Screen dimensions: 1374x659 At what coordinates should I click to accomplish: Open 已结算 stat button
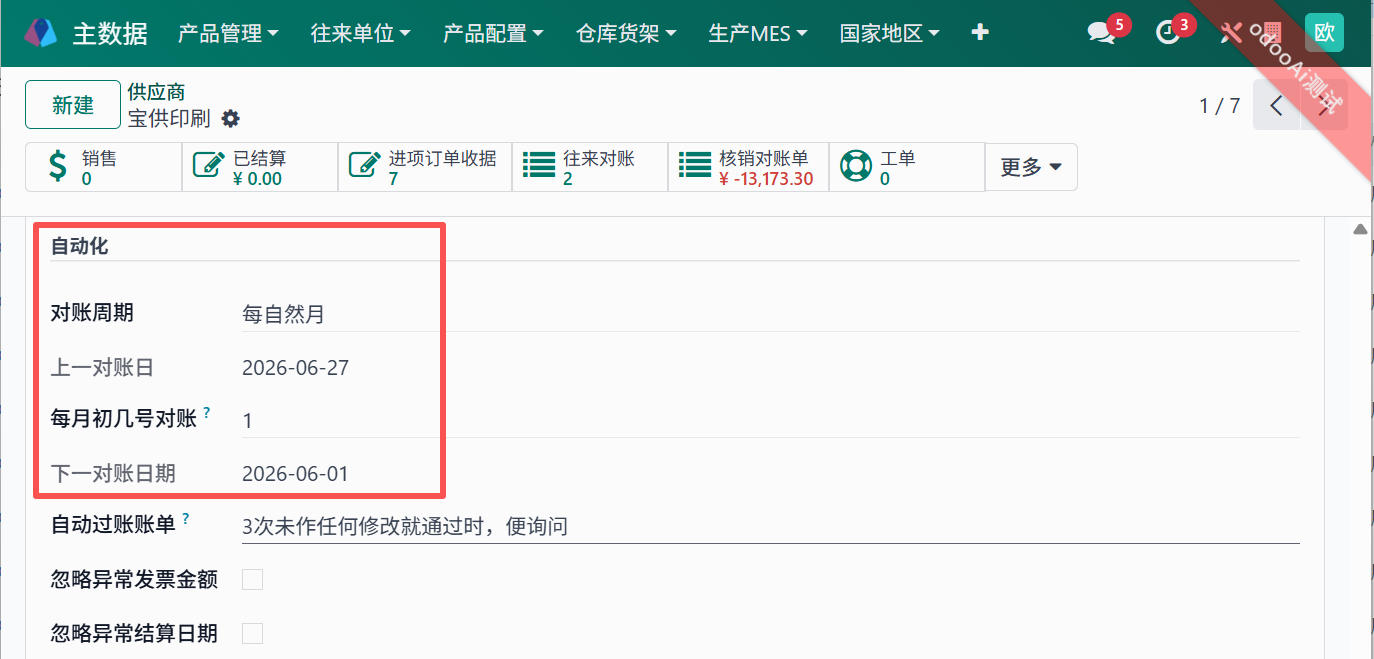pyautogui.click(x=260, y=167)
